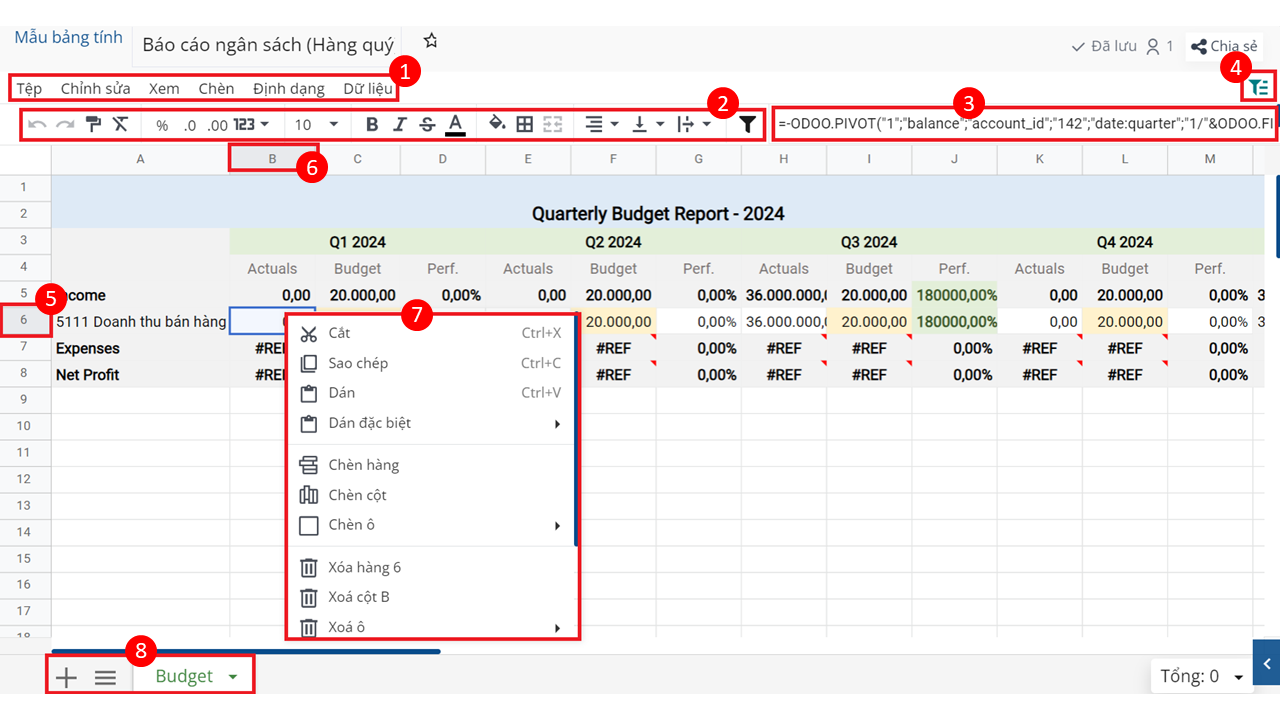
Task: Open the Xem menu
Action: (164, 88)
